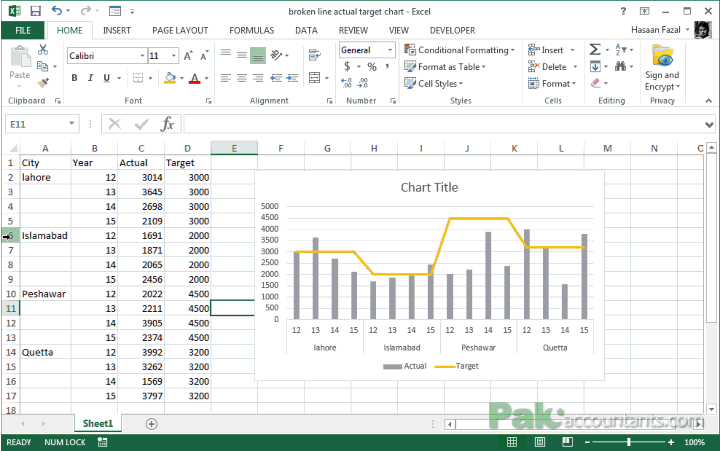Click the Find and Select binoculars icon

pos(620,67)
